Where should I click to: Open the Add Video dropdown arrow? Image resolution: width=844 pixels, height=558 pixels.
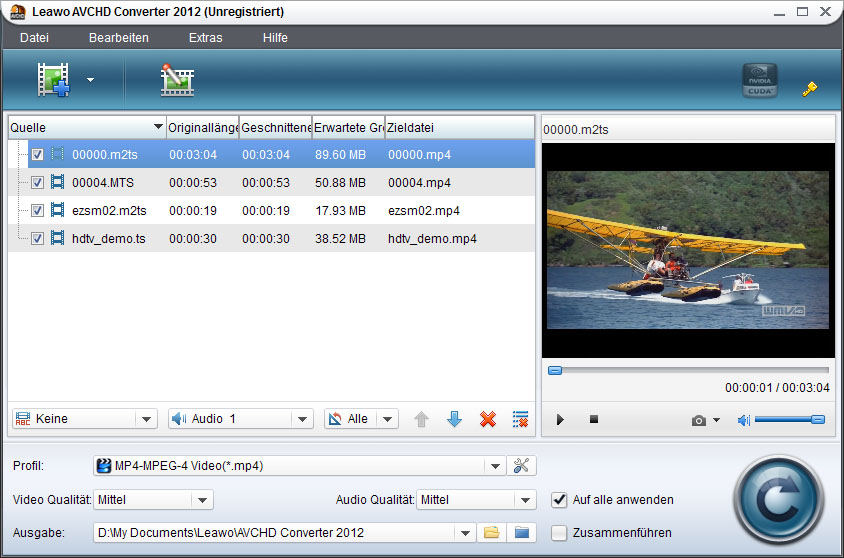click(90, 80)
